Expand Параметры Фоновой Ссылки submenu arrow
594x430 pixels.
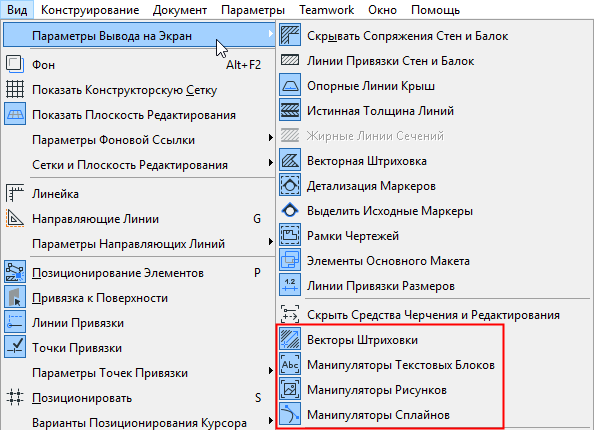click(270, 137)
